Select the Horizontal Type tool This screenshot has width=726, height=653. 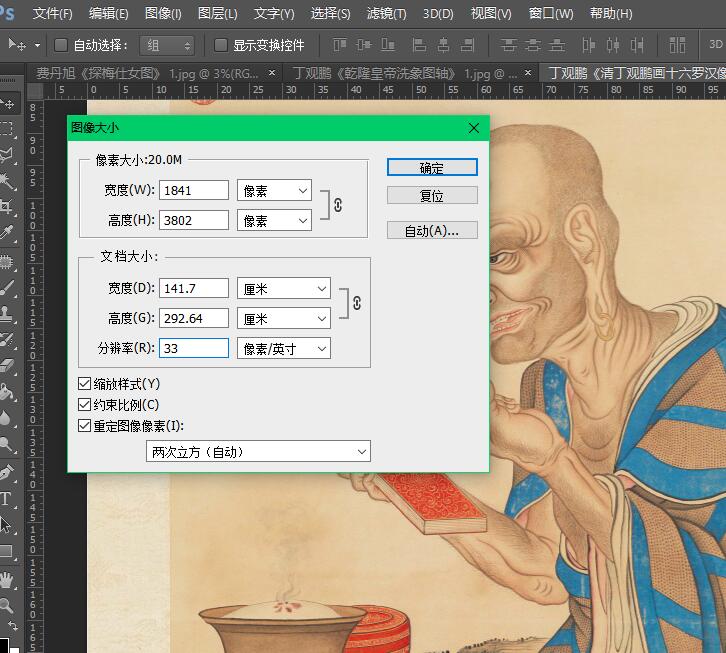[x=6, y=499]
